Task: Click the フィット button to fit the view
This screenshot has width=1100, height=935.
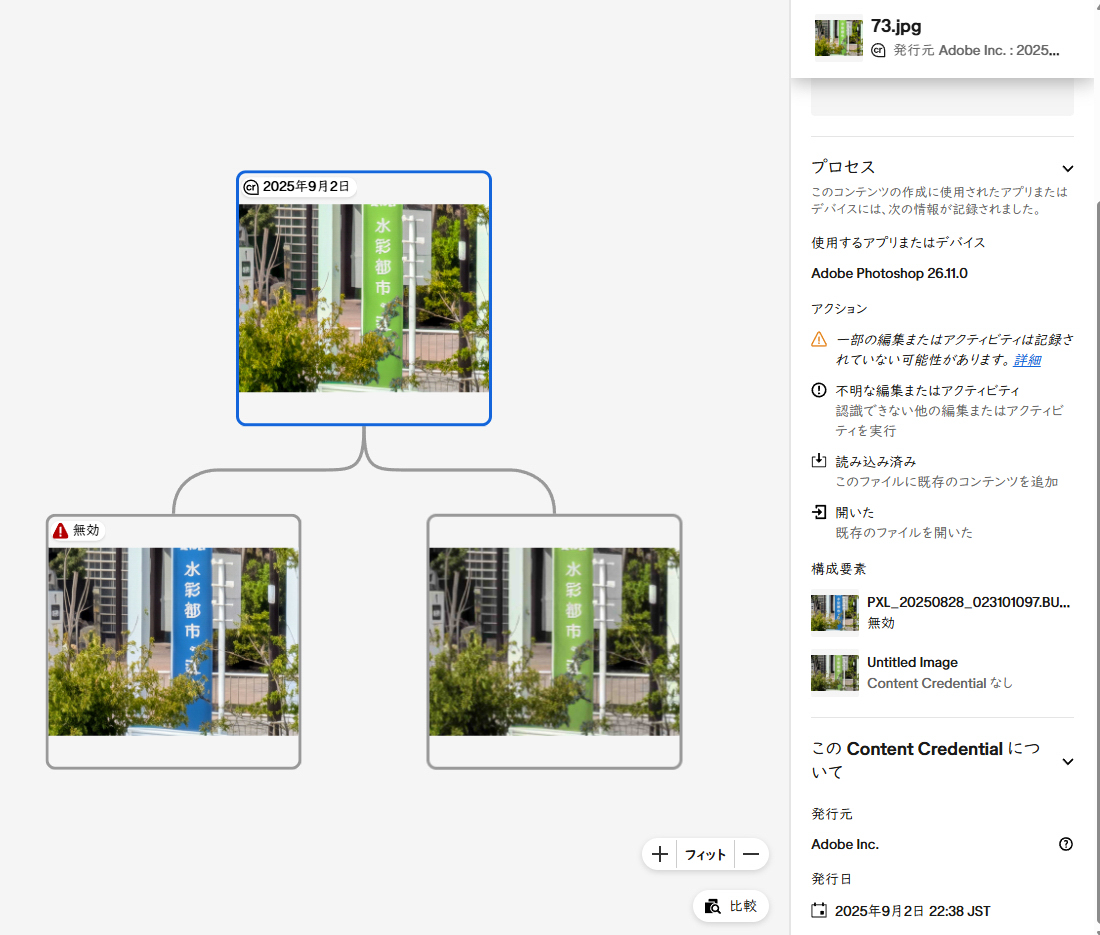Action: point(705,854)
